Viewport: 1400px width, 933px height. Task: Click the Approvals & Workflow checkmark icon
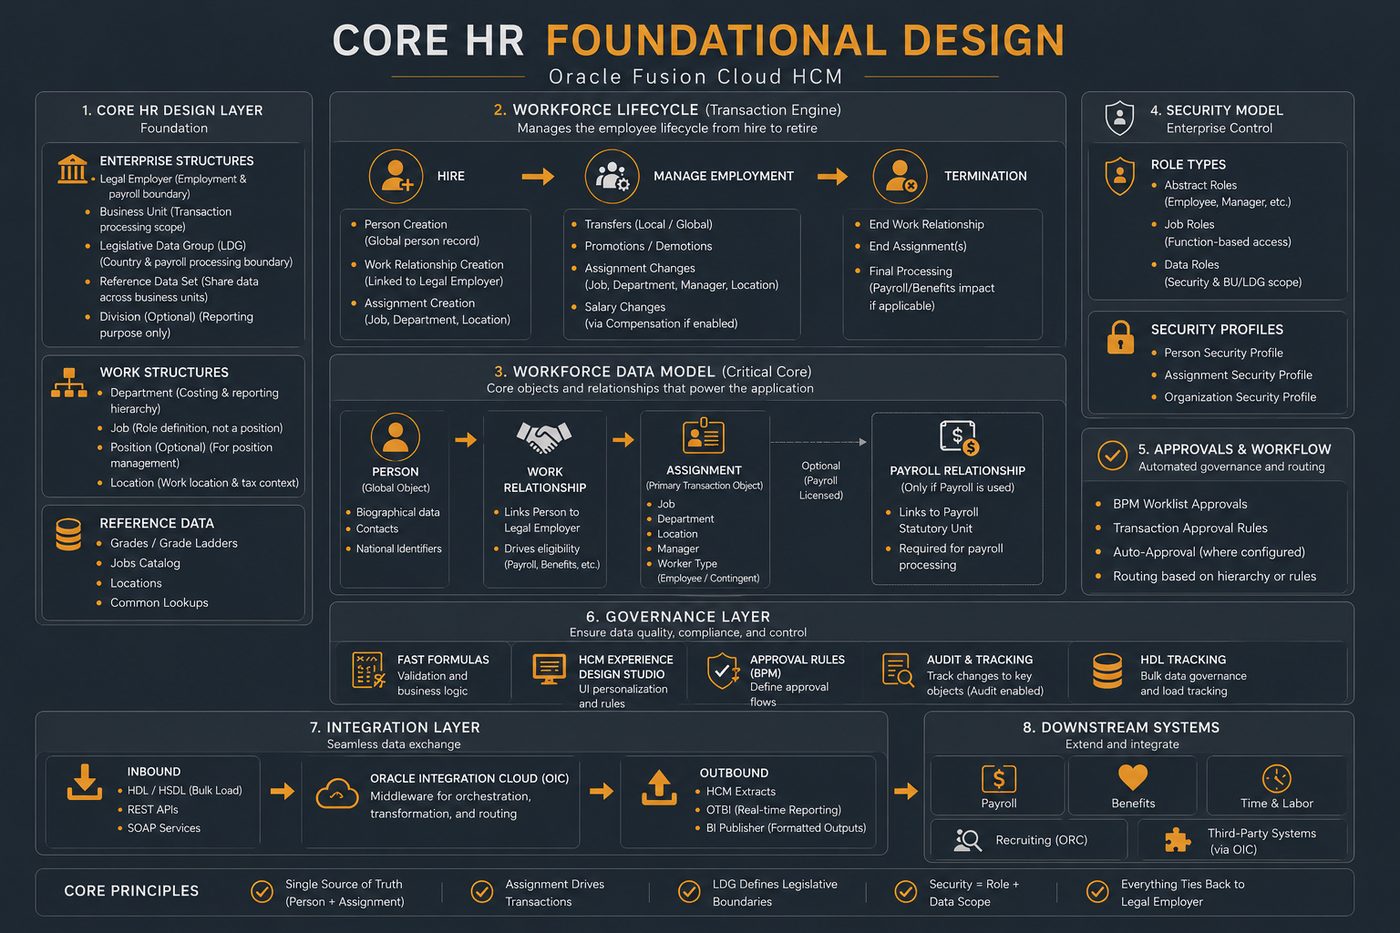point(1112,455)
